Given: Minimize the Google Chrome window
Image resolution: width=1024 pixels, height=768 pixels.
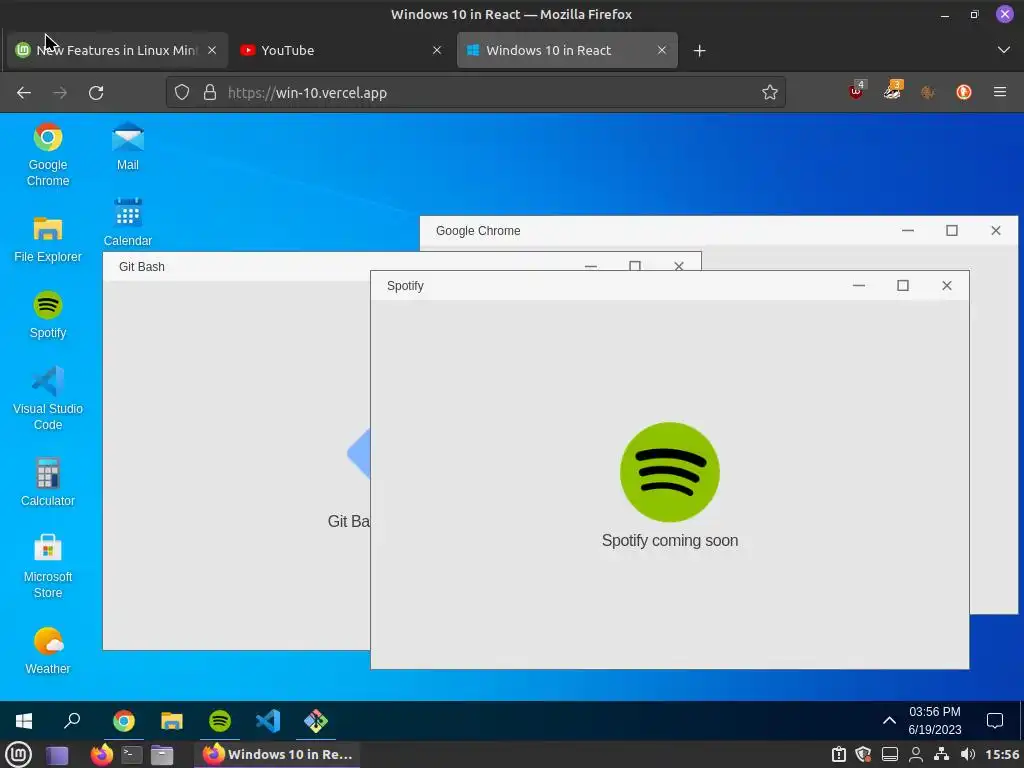Looking at the screenshot, I should click(x=908, y=231).
